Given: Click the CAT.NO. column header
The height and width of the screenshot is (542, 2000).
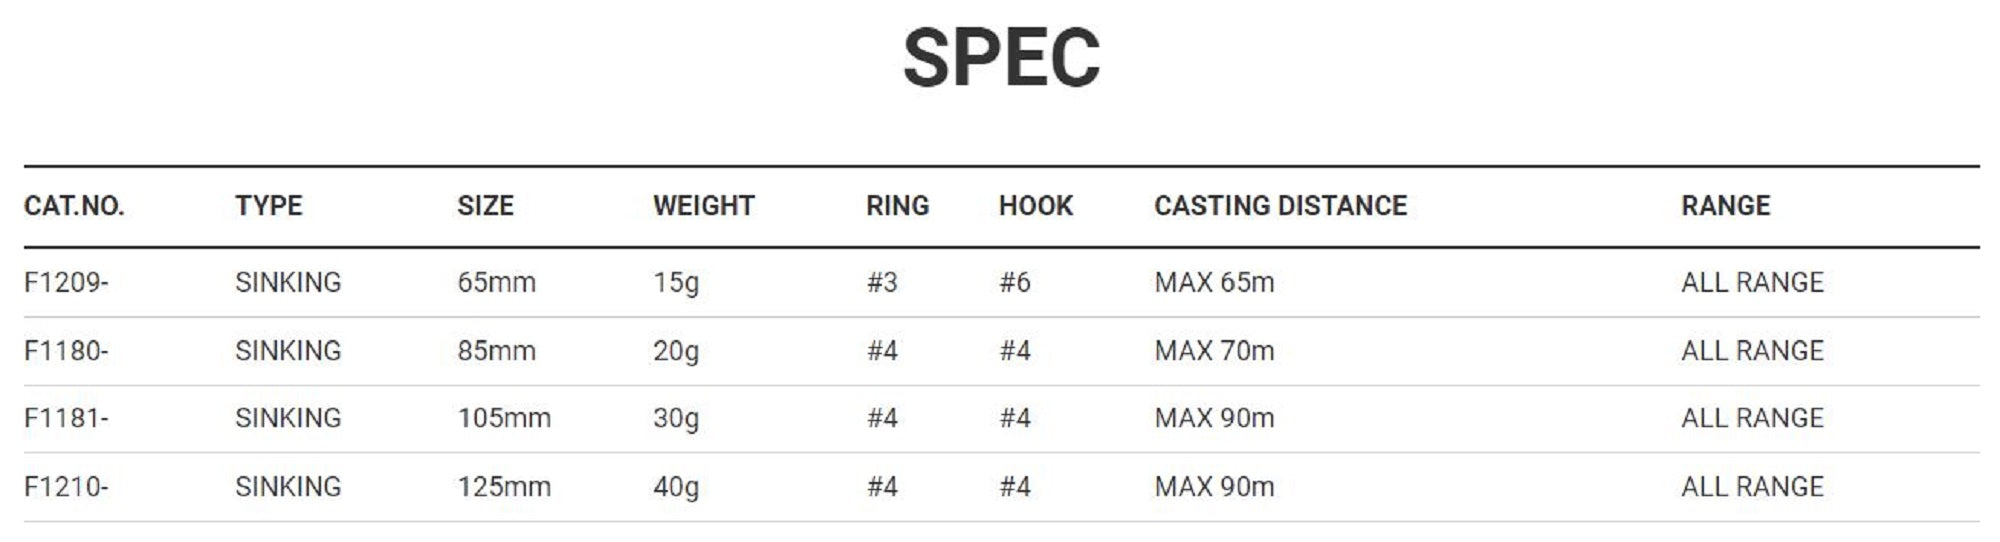Looking at the screenshot, I should (x=74, y=206).
